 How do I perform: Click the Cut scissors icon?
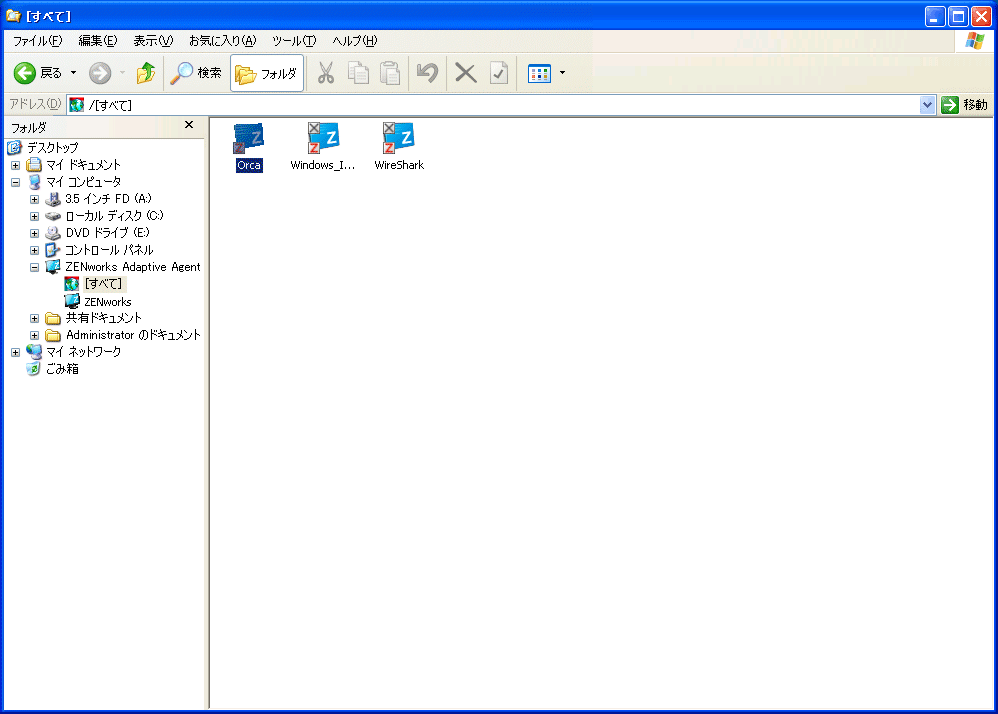coord(326,73)
